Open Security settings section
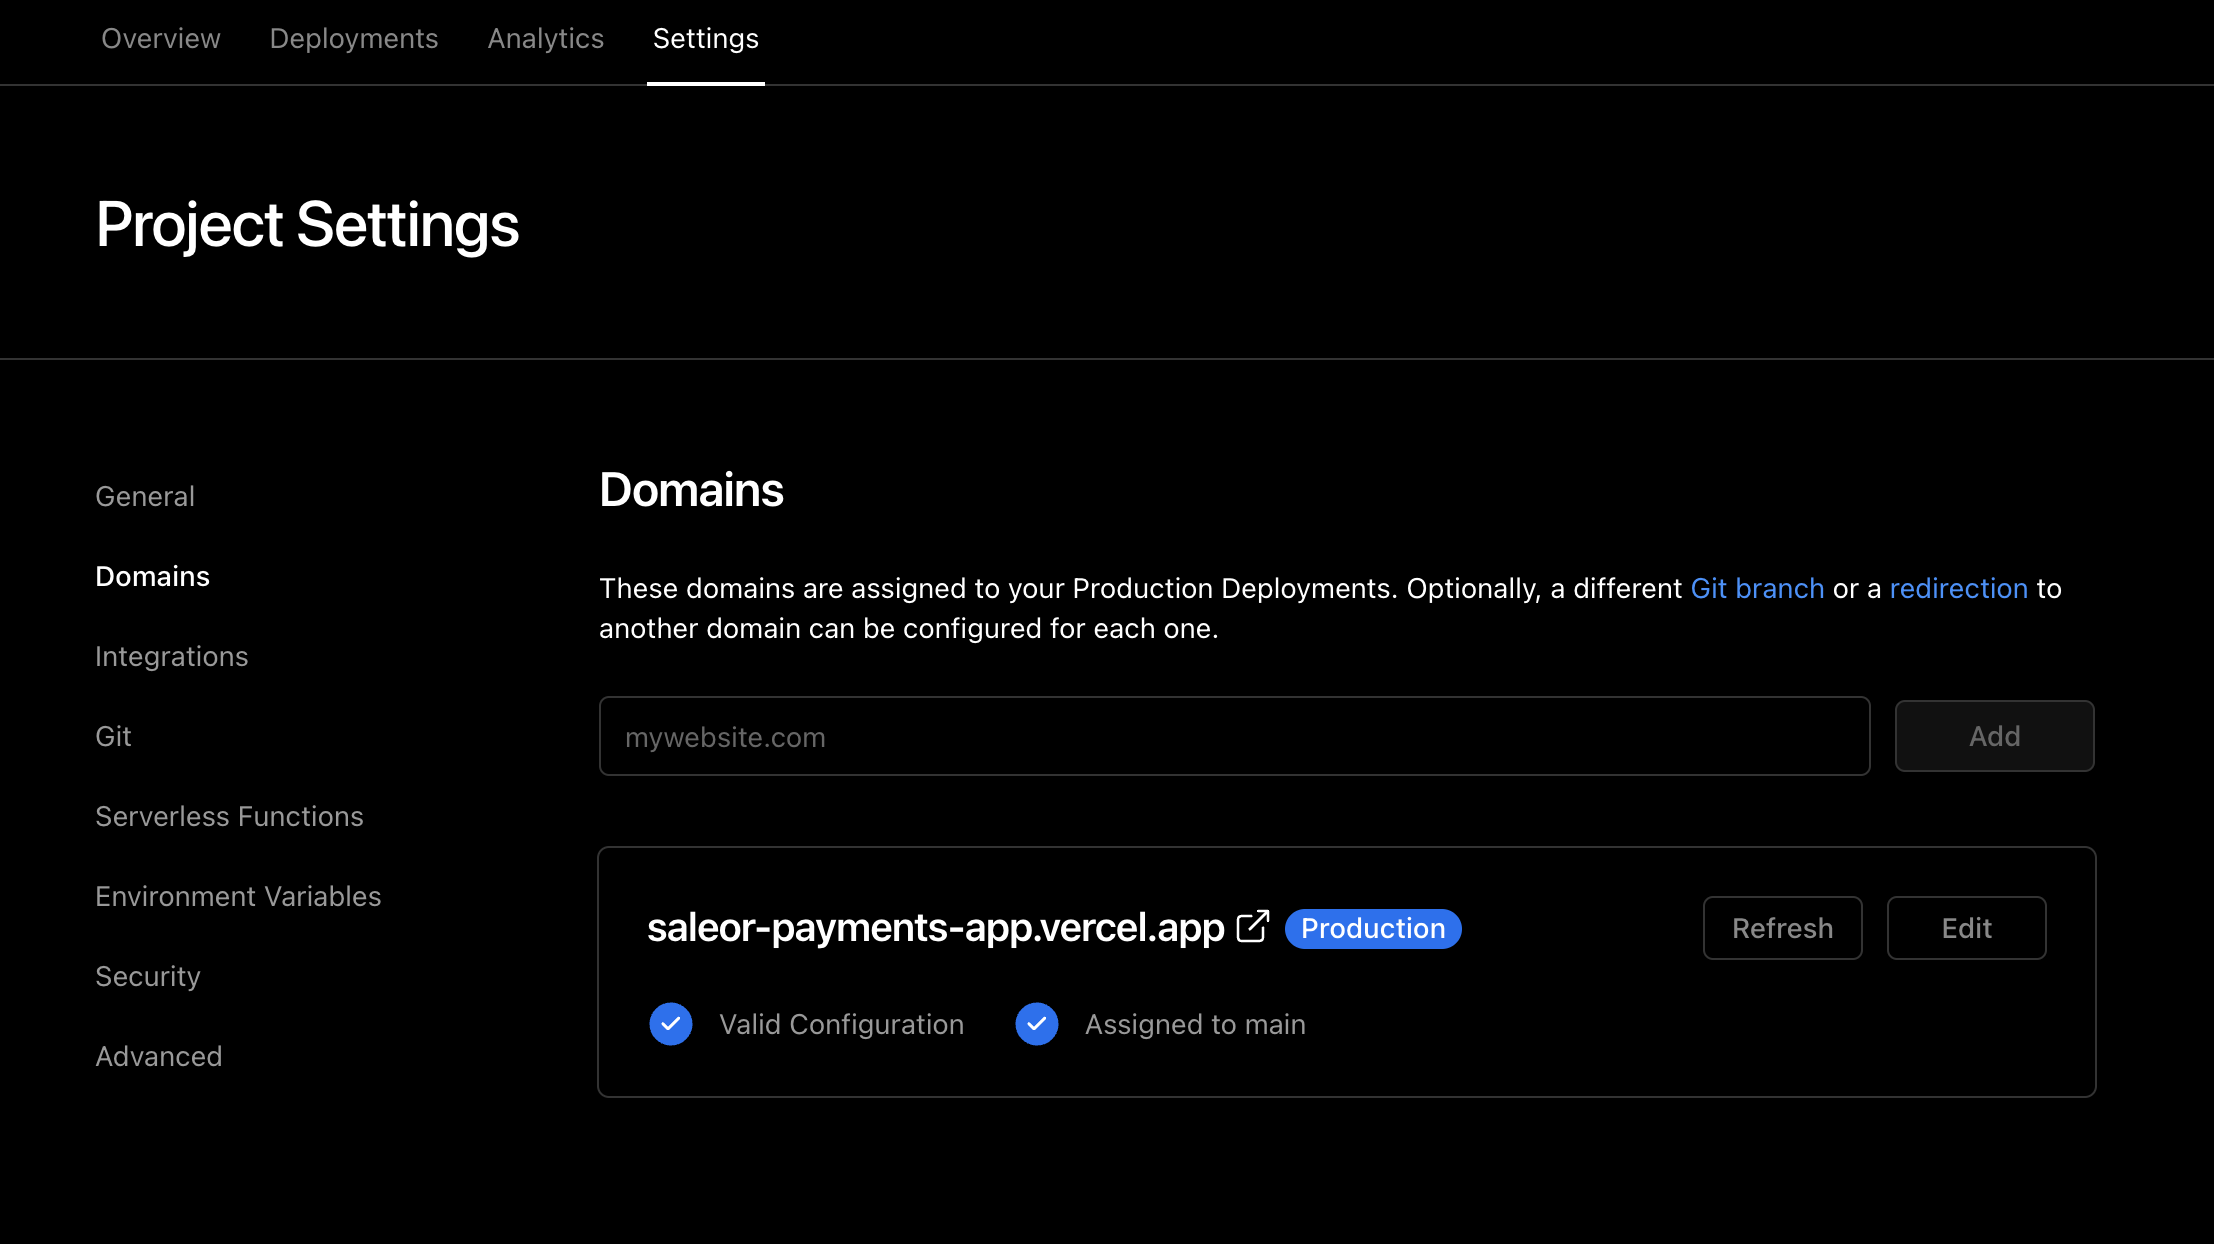 pyautogui.click(x=148, y=976)
